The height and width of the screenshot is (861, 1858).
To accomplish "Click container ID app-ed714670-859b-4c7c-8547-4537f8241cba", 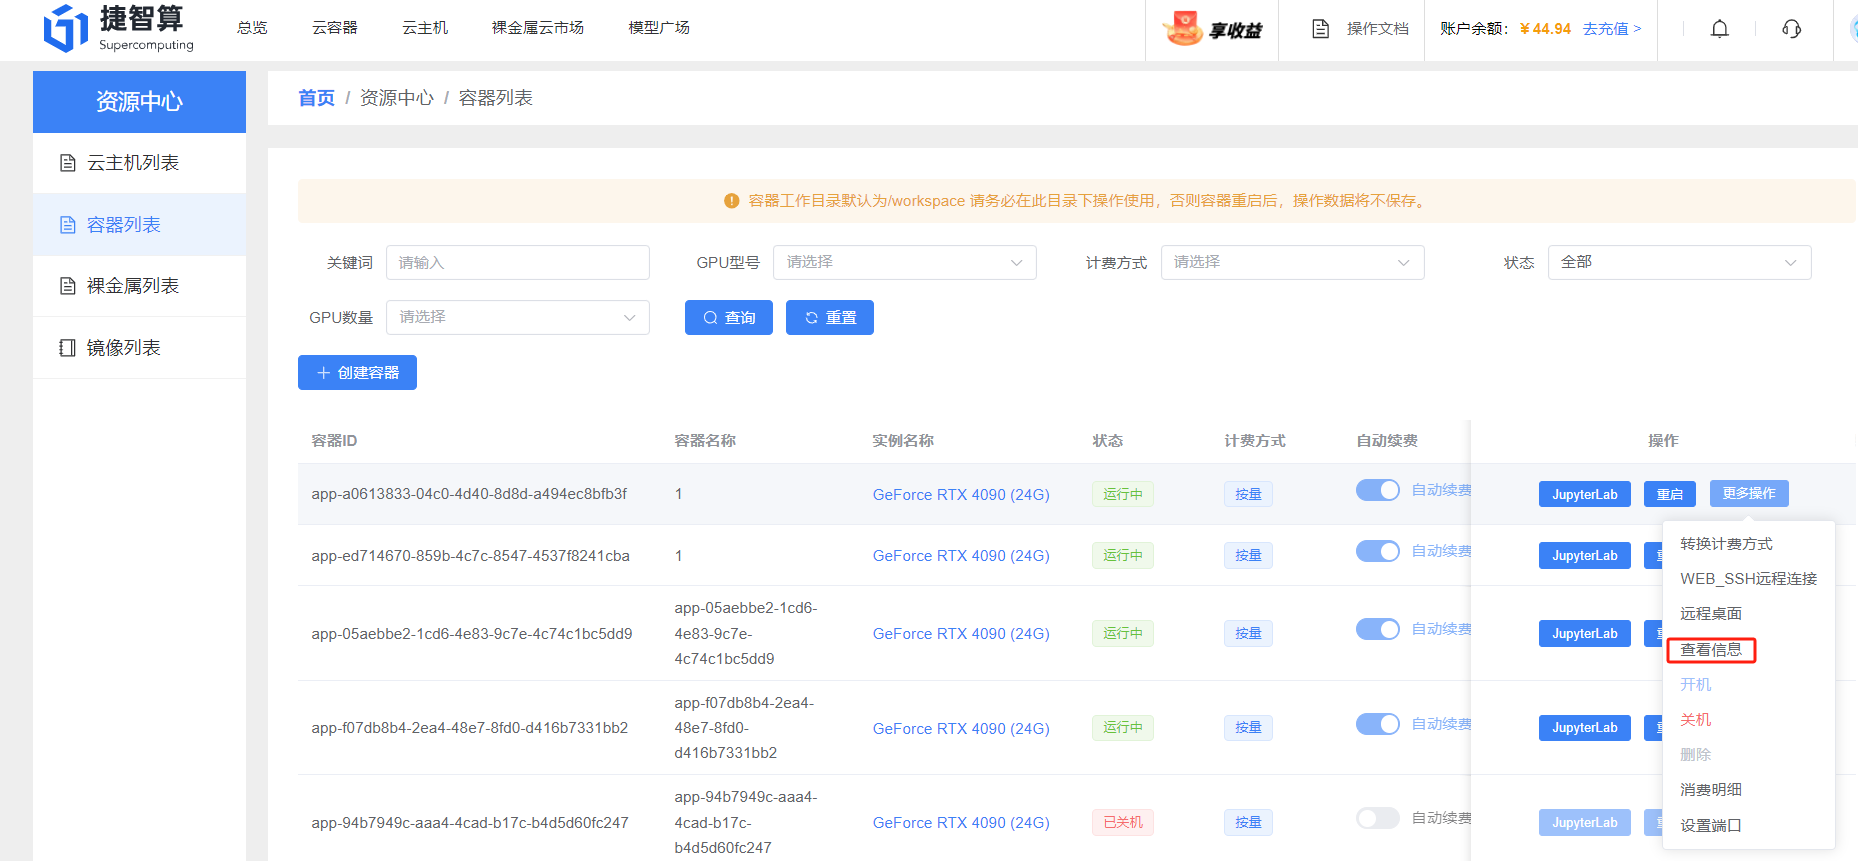I will [470, 555].
